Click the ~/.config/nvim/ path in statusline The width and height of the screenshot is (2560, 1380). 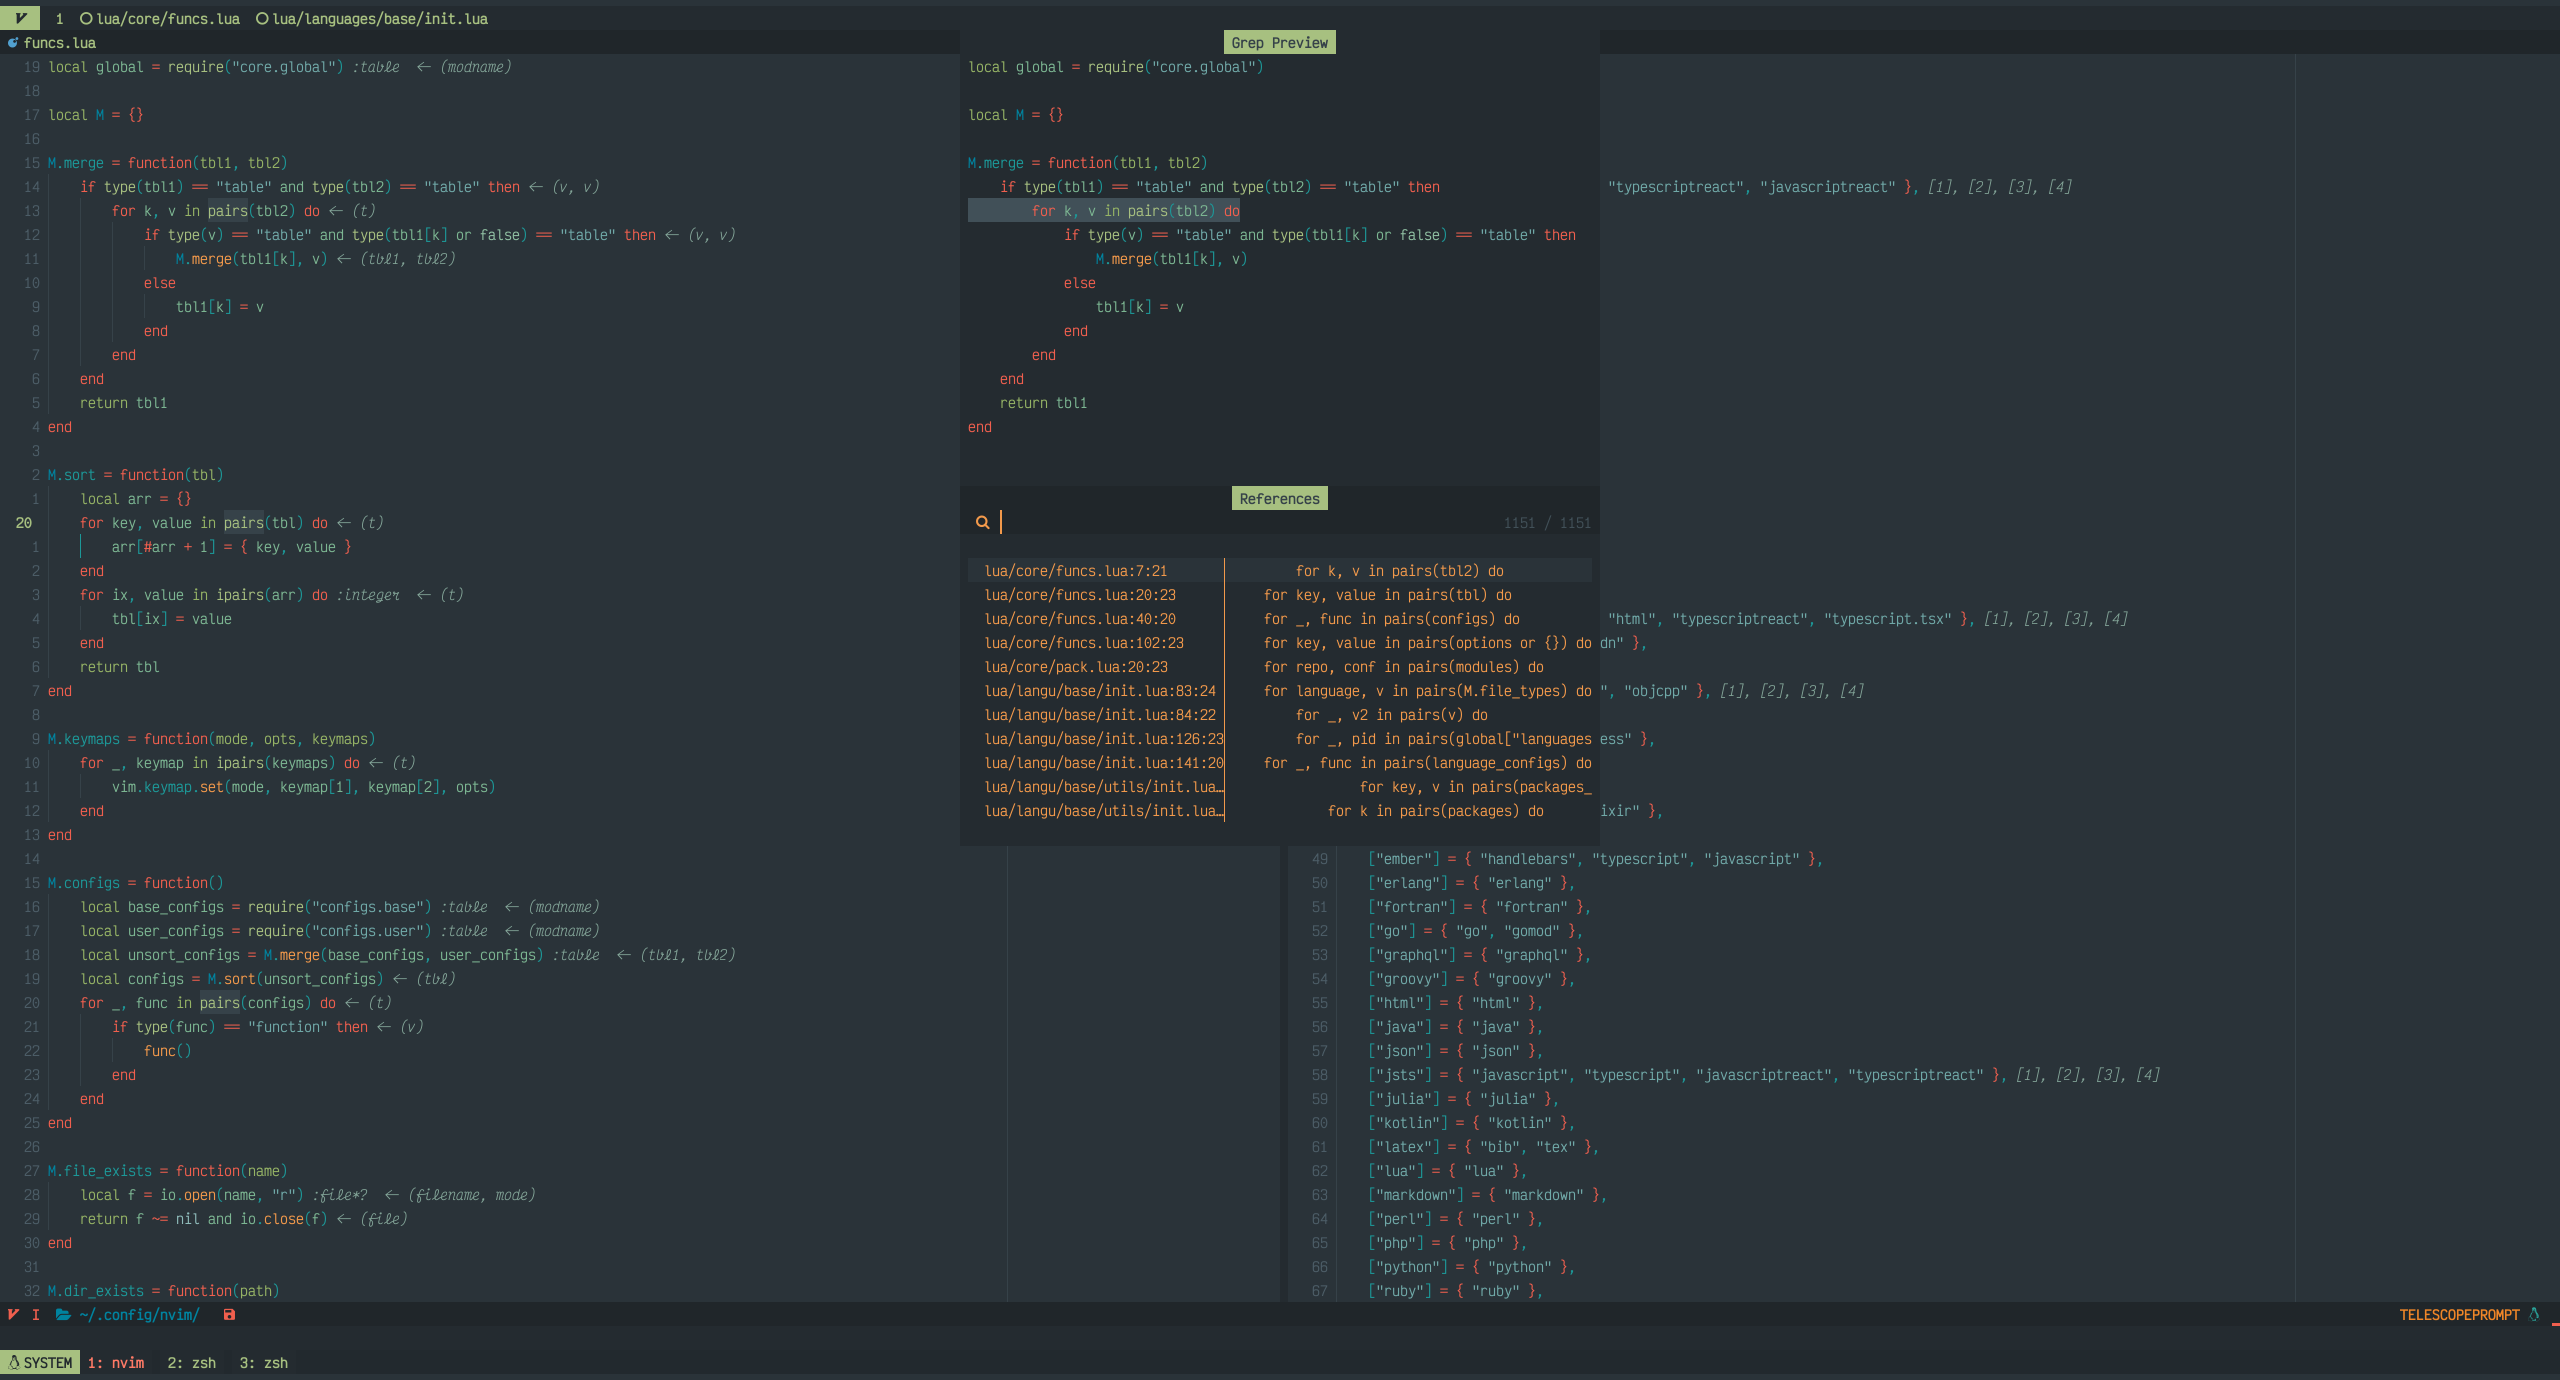click(139, 1315)
